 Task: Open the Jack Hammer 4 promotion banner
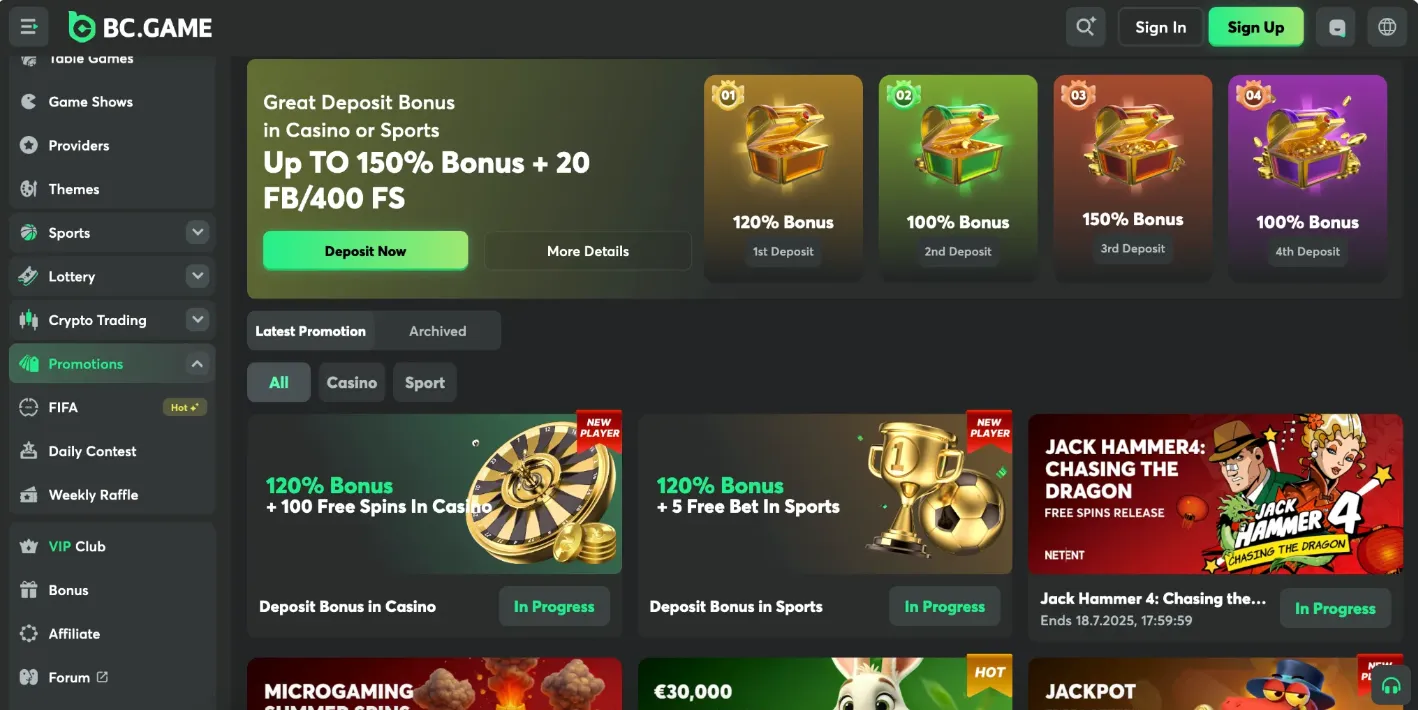coord(1215,494)
